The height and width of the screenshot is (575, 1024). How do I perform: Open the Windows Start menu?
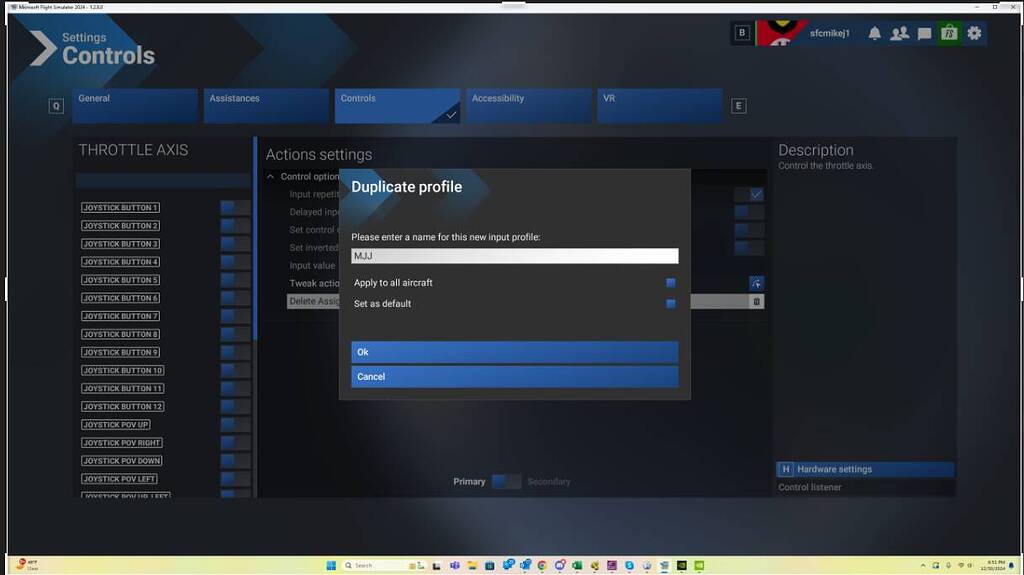(x=331, y=565)
